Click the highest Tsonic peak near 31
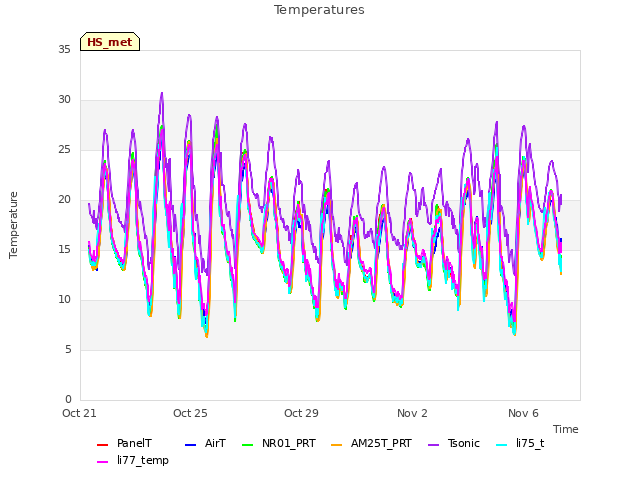 pyautogui.click(x=162, y=93)
